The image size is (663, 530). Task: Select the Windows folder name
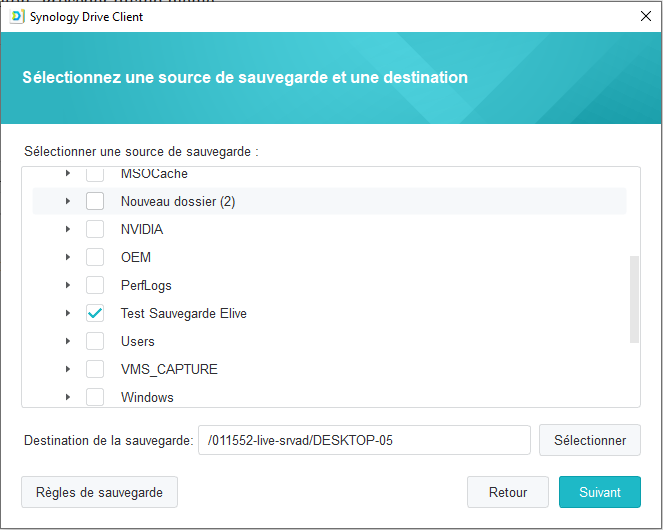point(147,397)
